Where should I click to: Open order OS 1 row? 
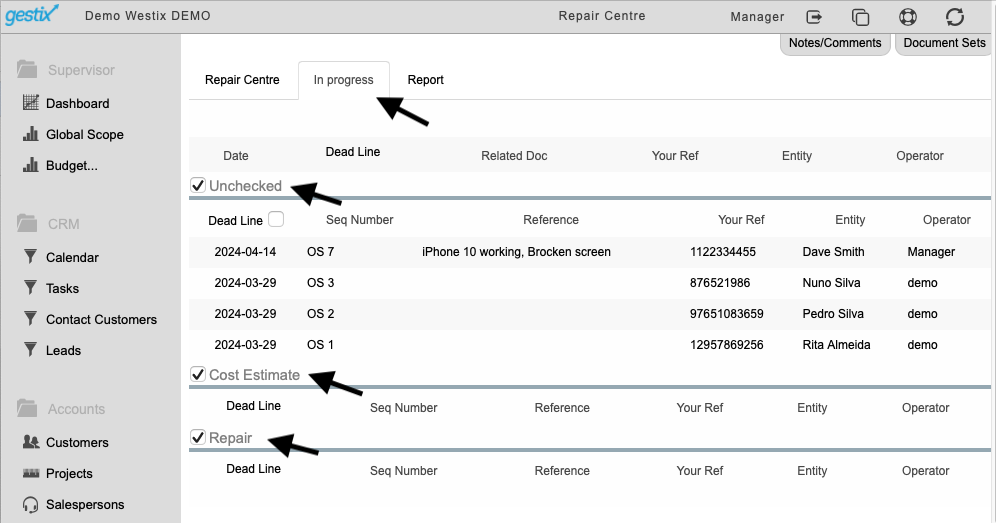589,345
